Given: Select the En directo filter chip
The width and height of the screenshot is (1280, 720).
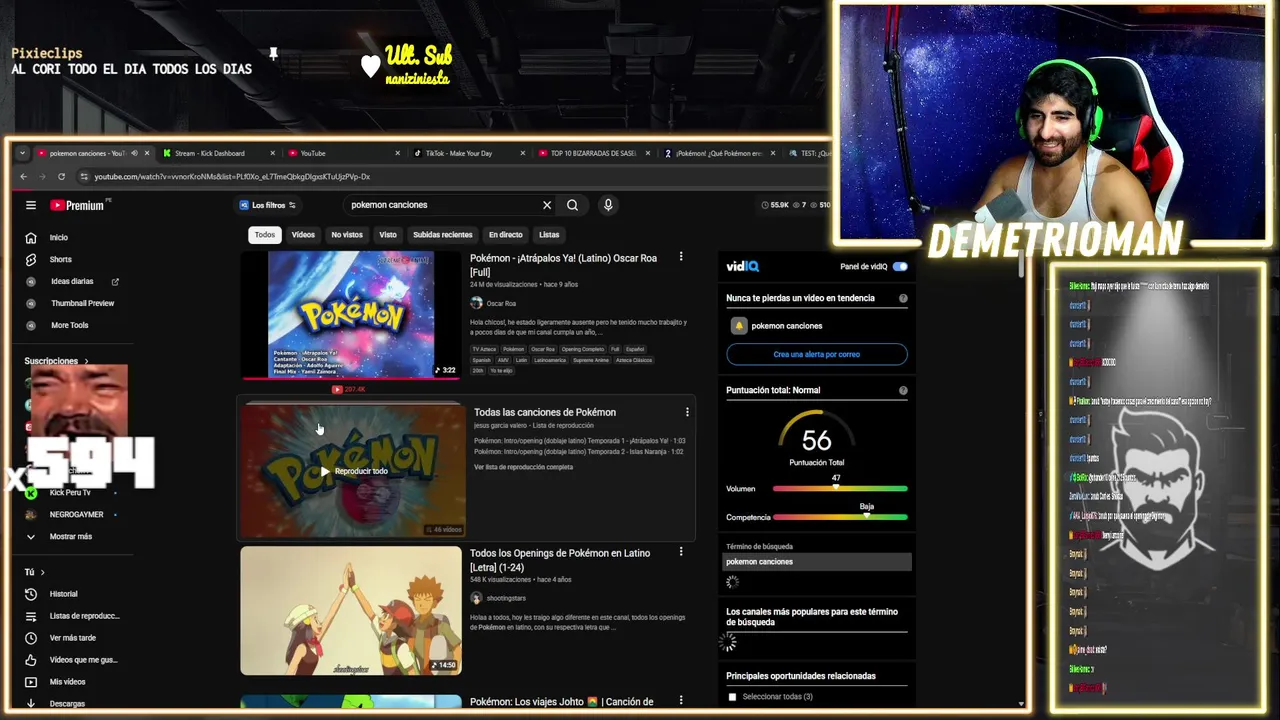Looking at the screenshot, I should [505, 235].
